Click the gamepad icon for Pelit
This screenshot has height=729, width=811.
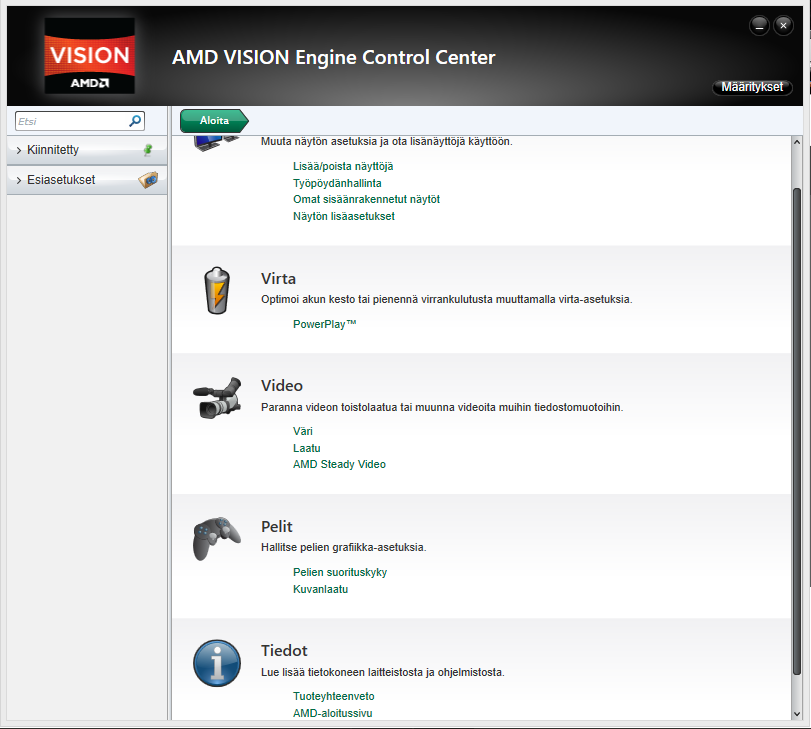(x=216, y=539)
